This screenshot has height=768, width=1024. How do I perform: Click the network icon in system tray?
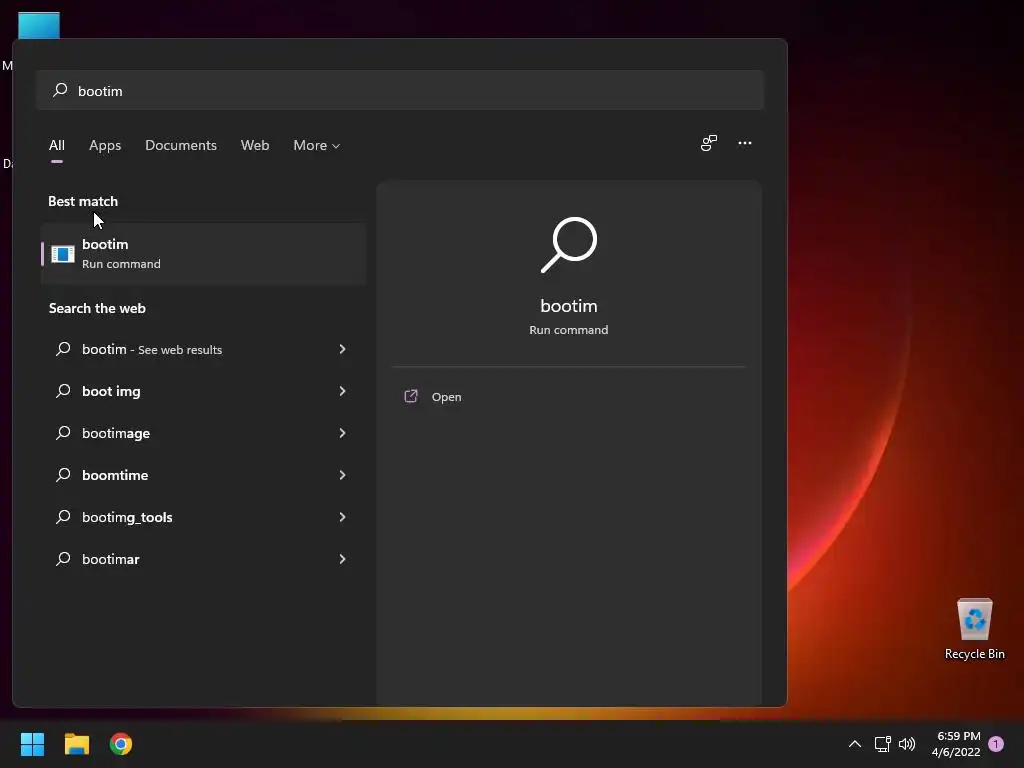[882, 744]
